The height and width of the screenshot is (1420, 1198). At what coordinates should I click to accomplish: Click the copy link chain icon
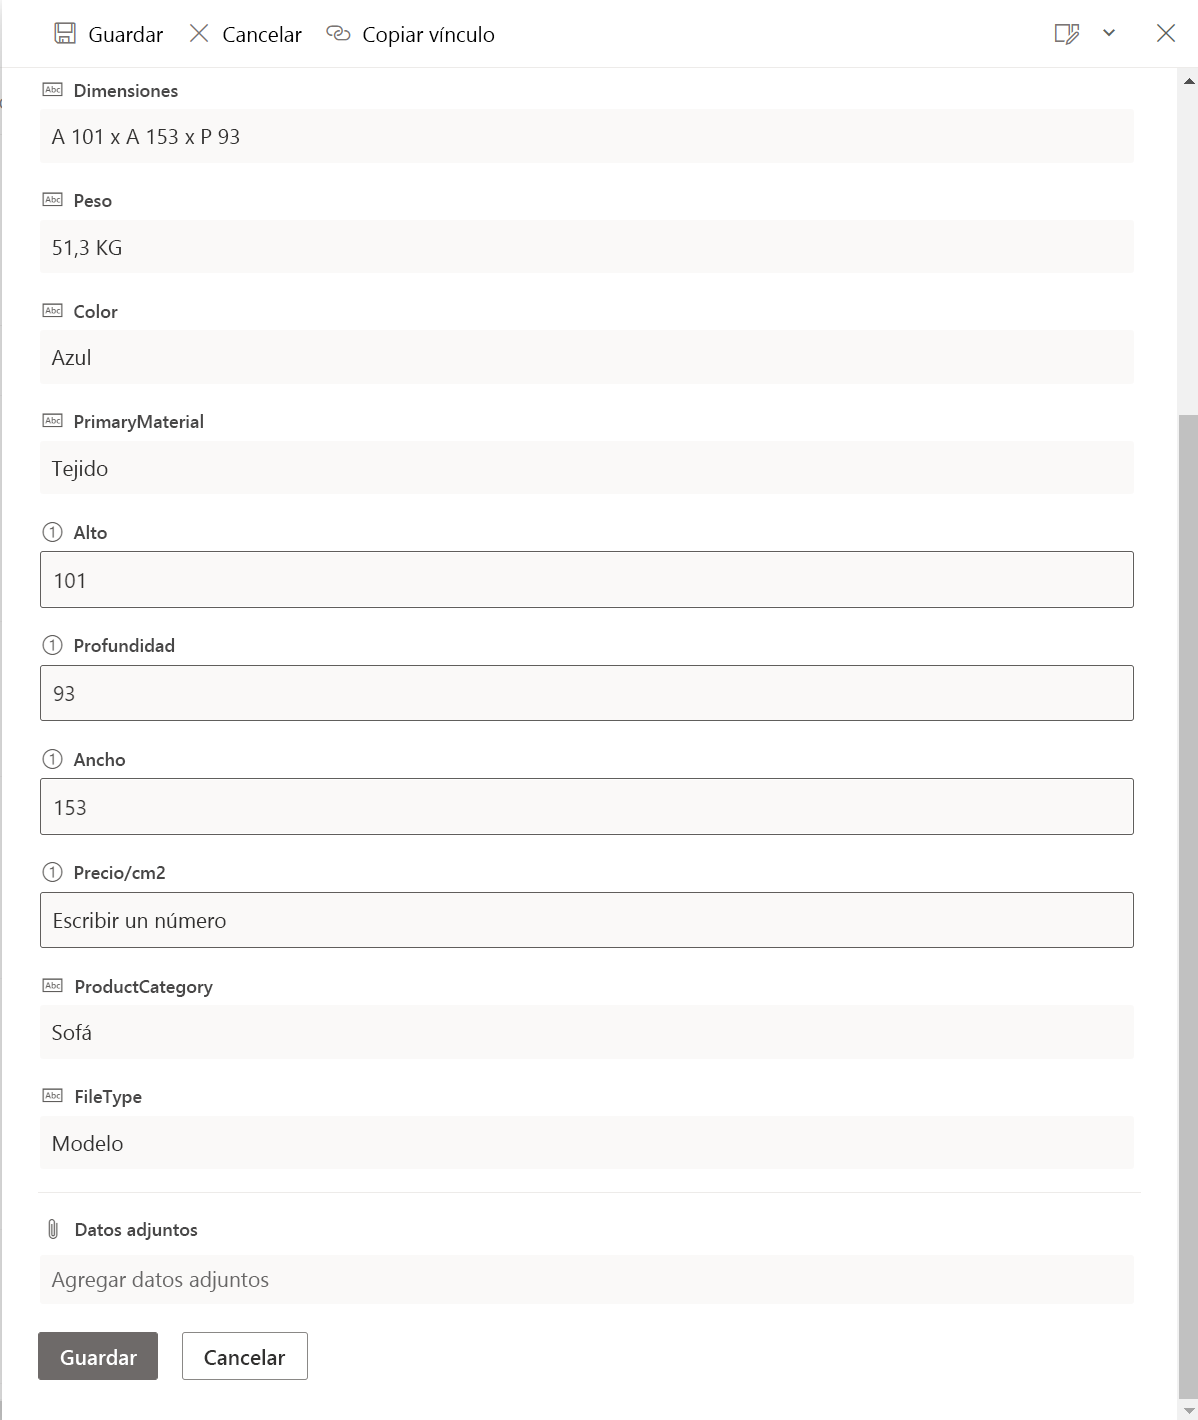pos(338,34)
